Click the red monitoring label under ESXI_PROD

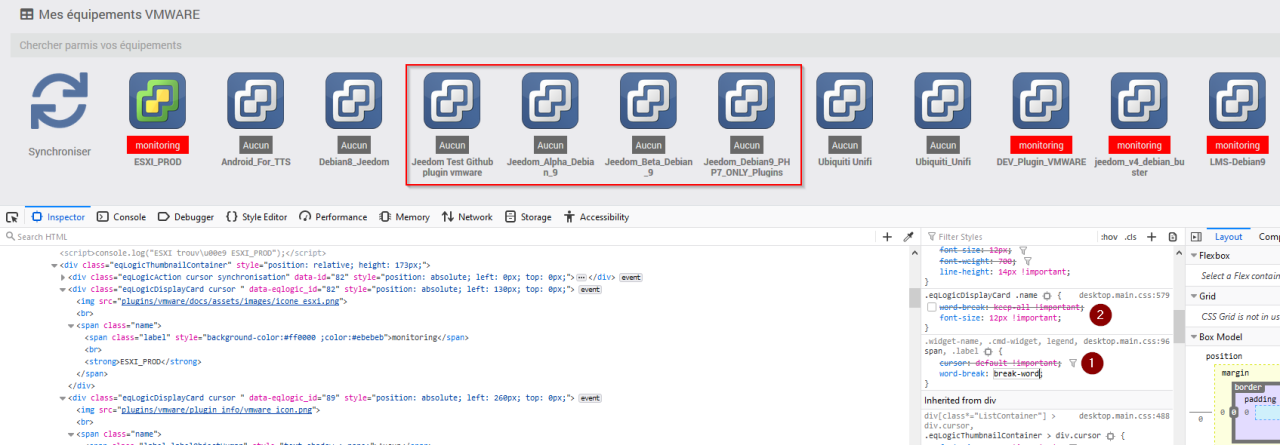157,146
